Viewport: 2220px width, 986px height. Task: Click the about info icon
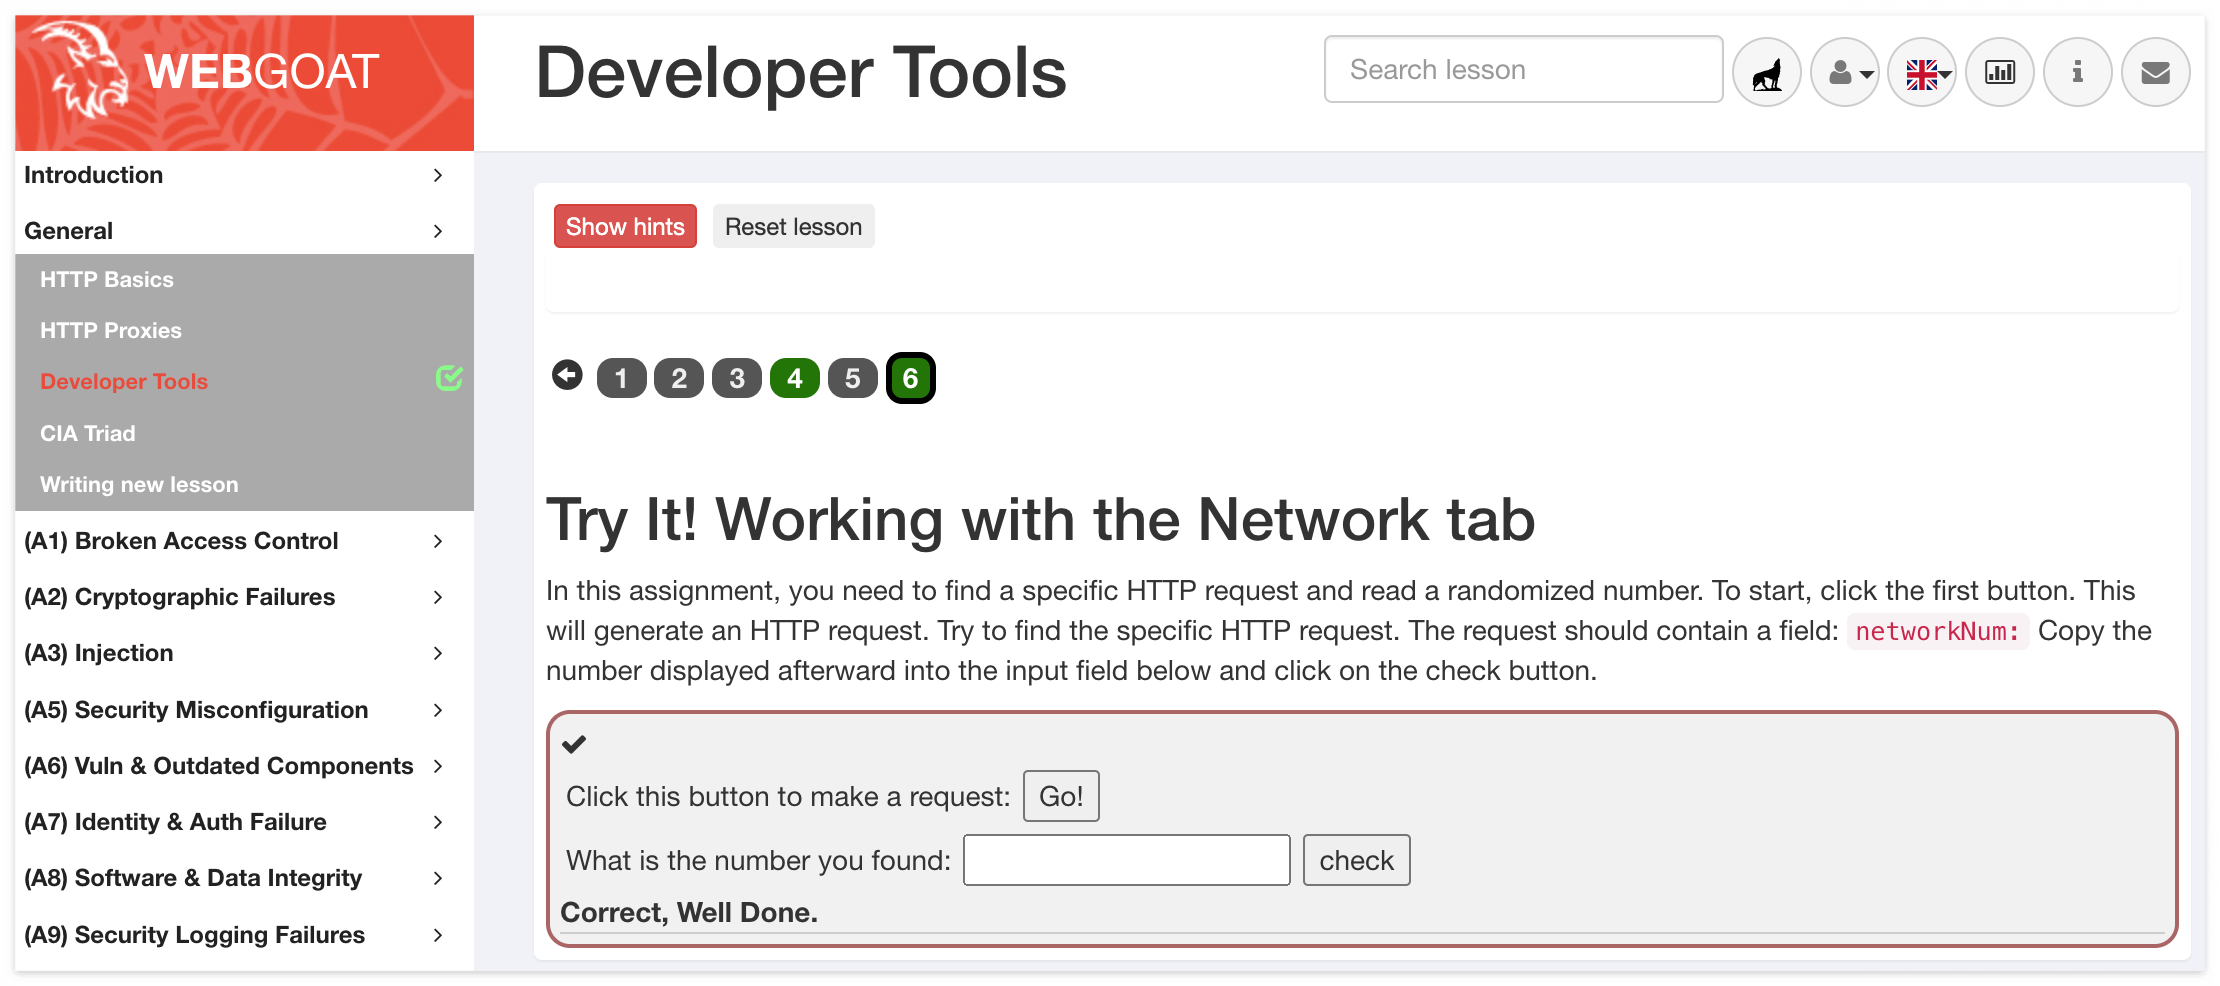coord(2078,72)
